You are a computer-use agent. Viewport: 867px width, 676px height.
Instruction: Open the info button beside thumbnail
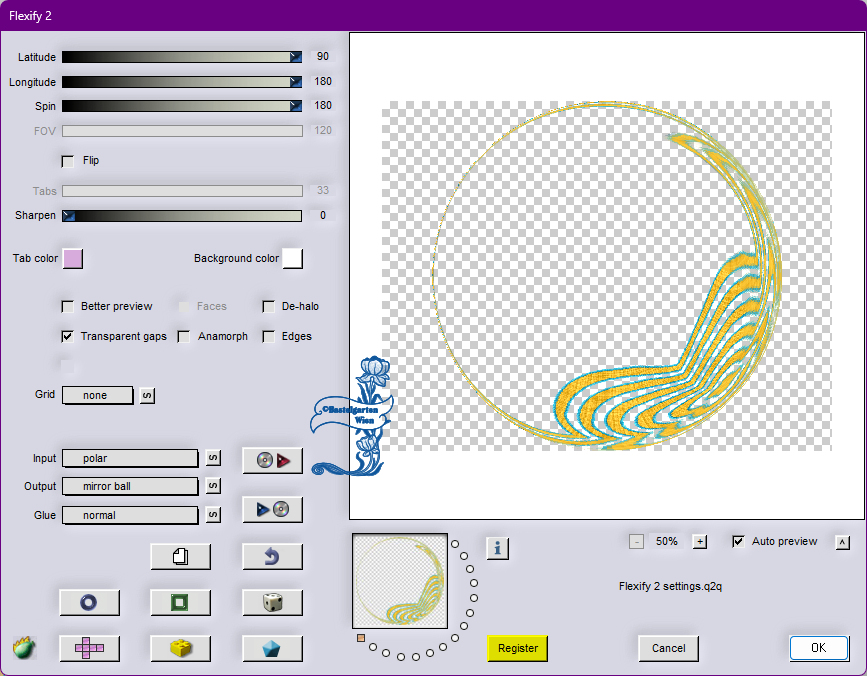pos(498,548)
